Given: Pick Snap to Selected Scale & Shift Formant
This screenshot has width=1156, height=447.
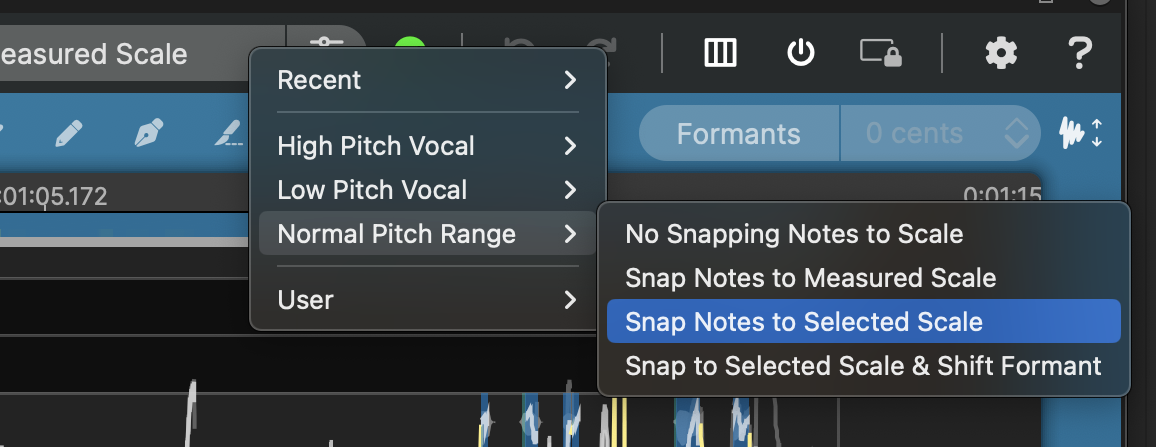Looking at the screenshot, I should tap(862, 366).
